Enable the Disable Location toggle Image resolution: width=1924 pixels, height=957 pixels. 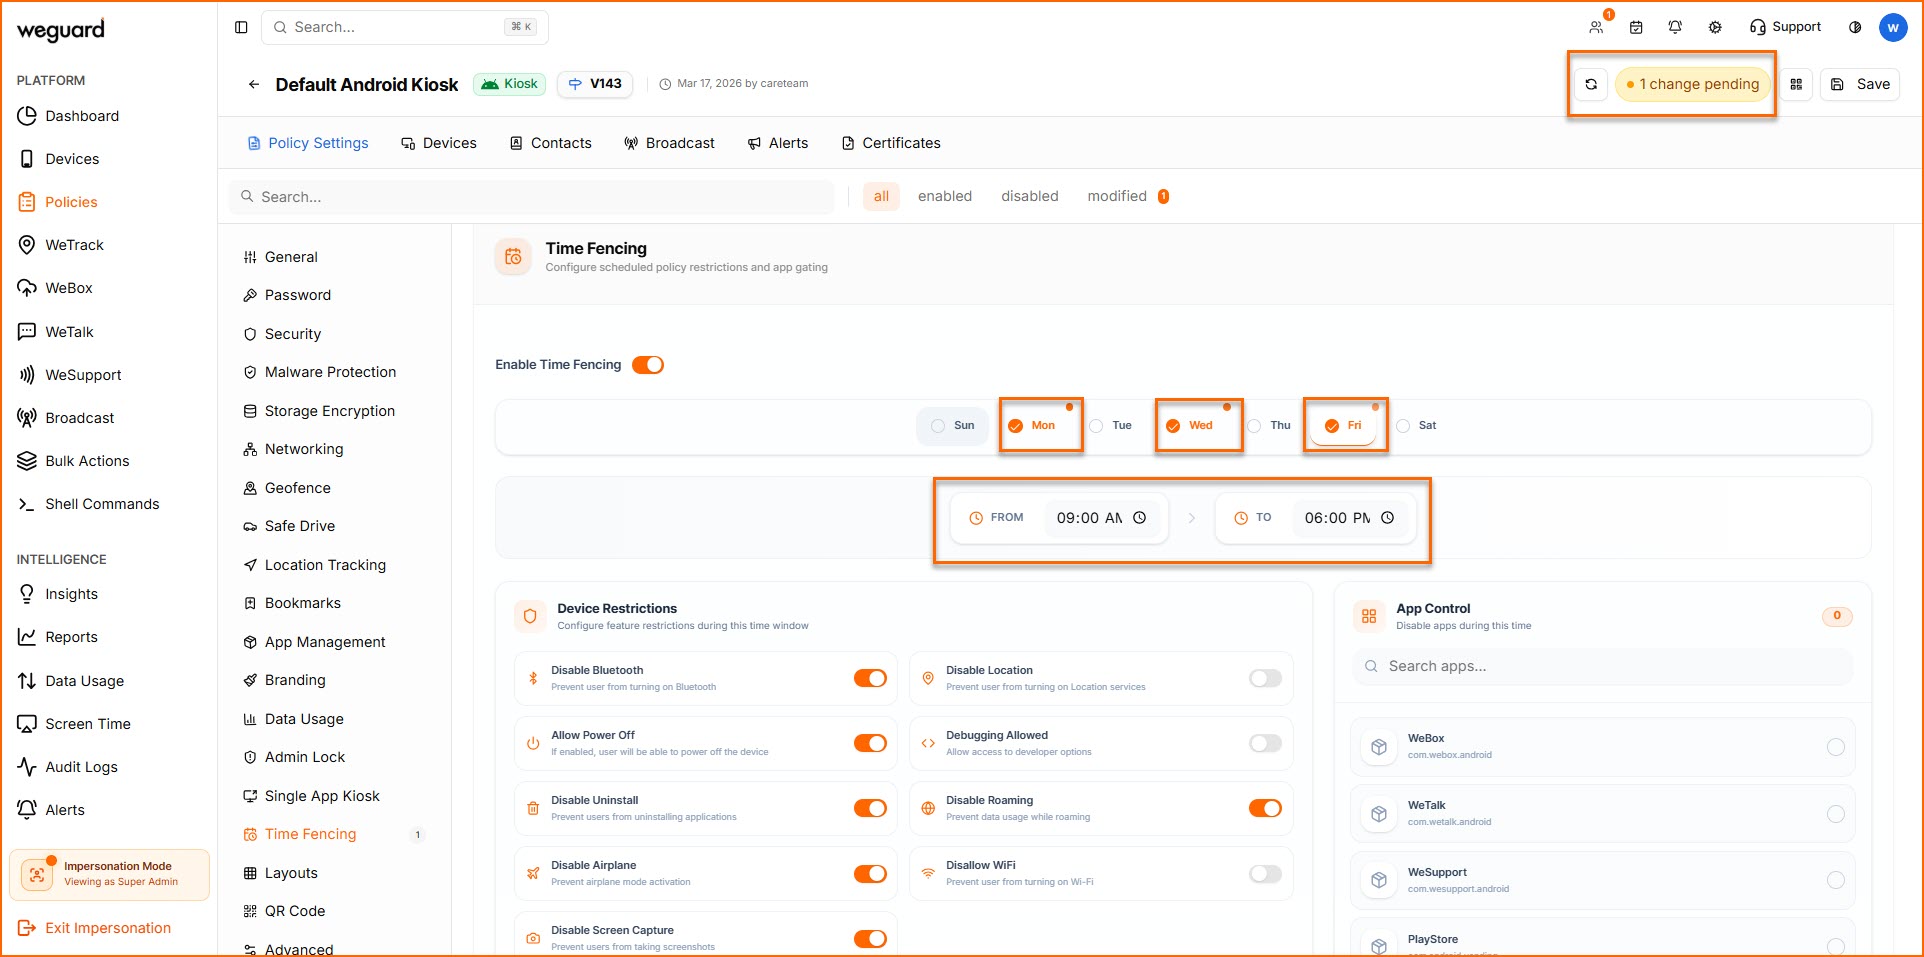(x=1265, y=679)
